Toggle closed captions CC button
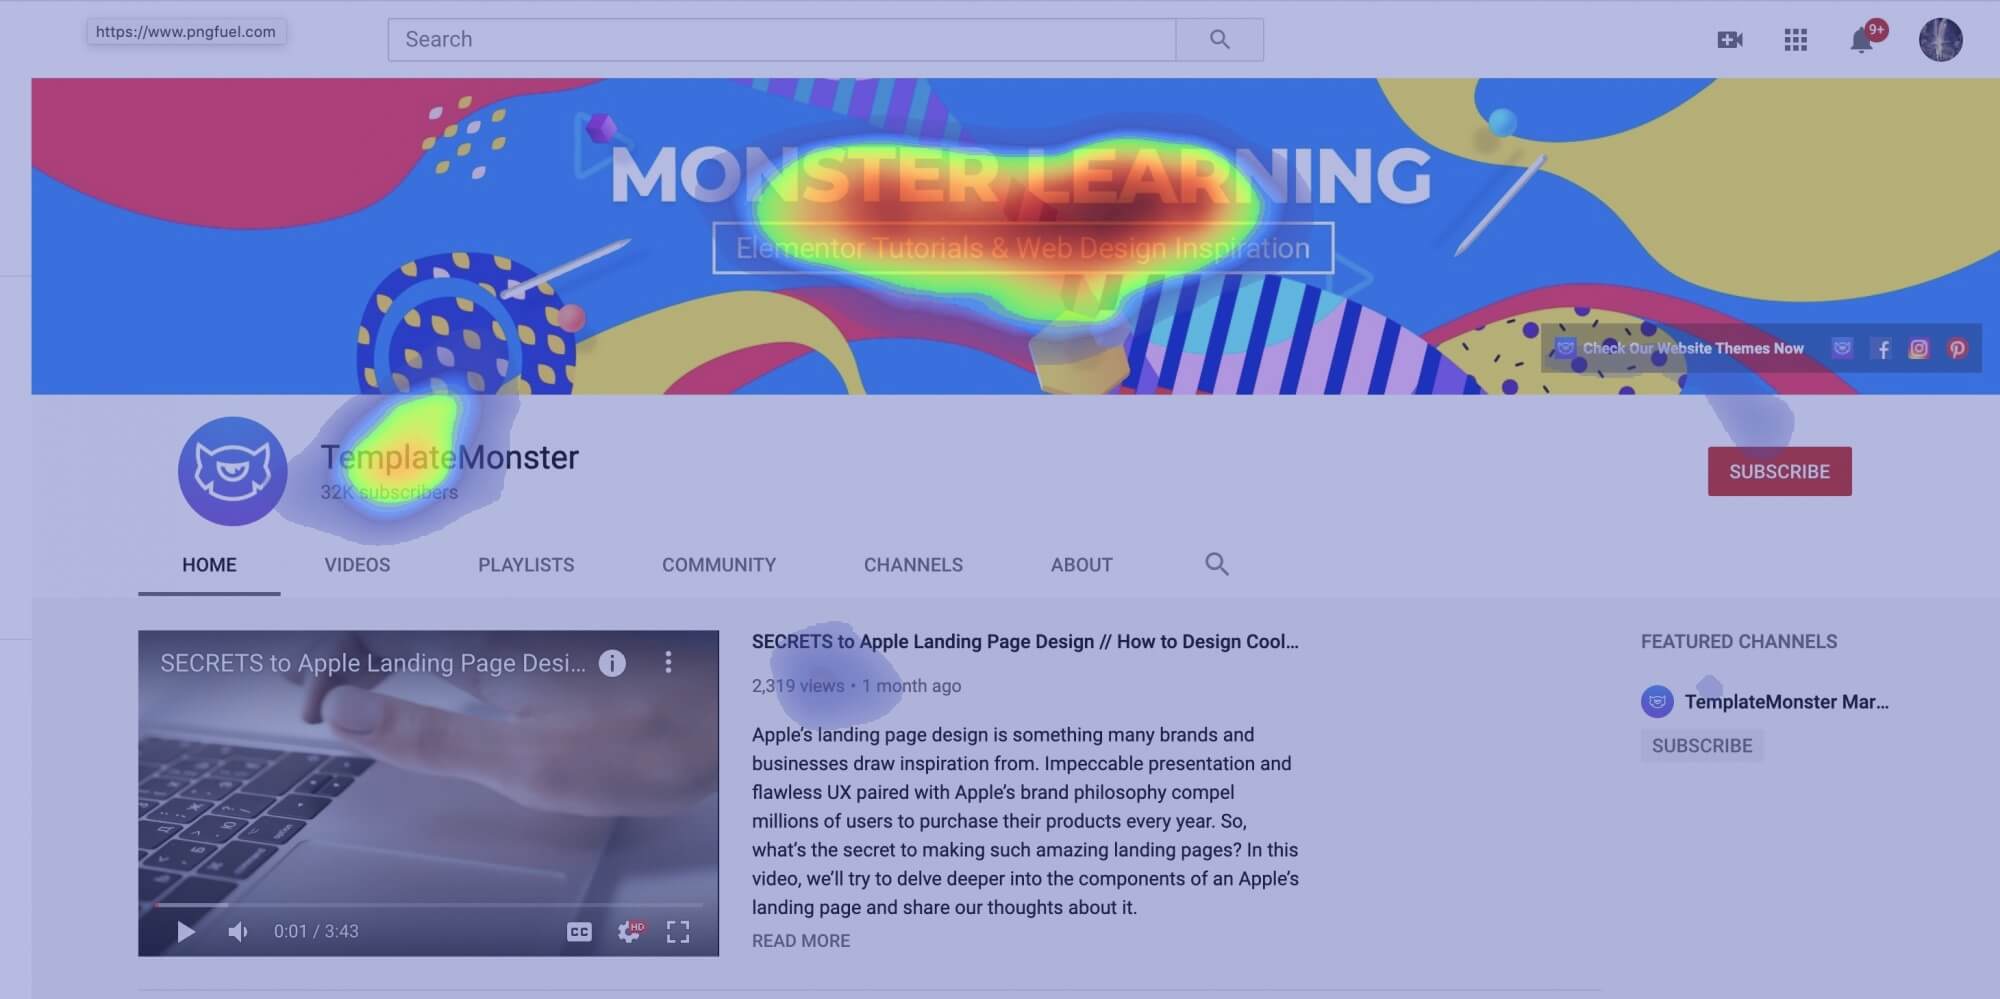 [x=579, y=932]
